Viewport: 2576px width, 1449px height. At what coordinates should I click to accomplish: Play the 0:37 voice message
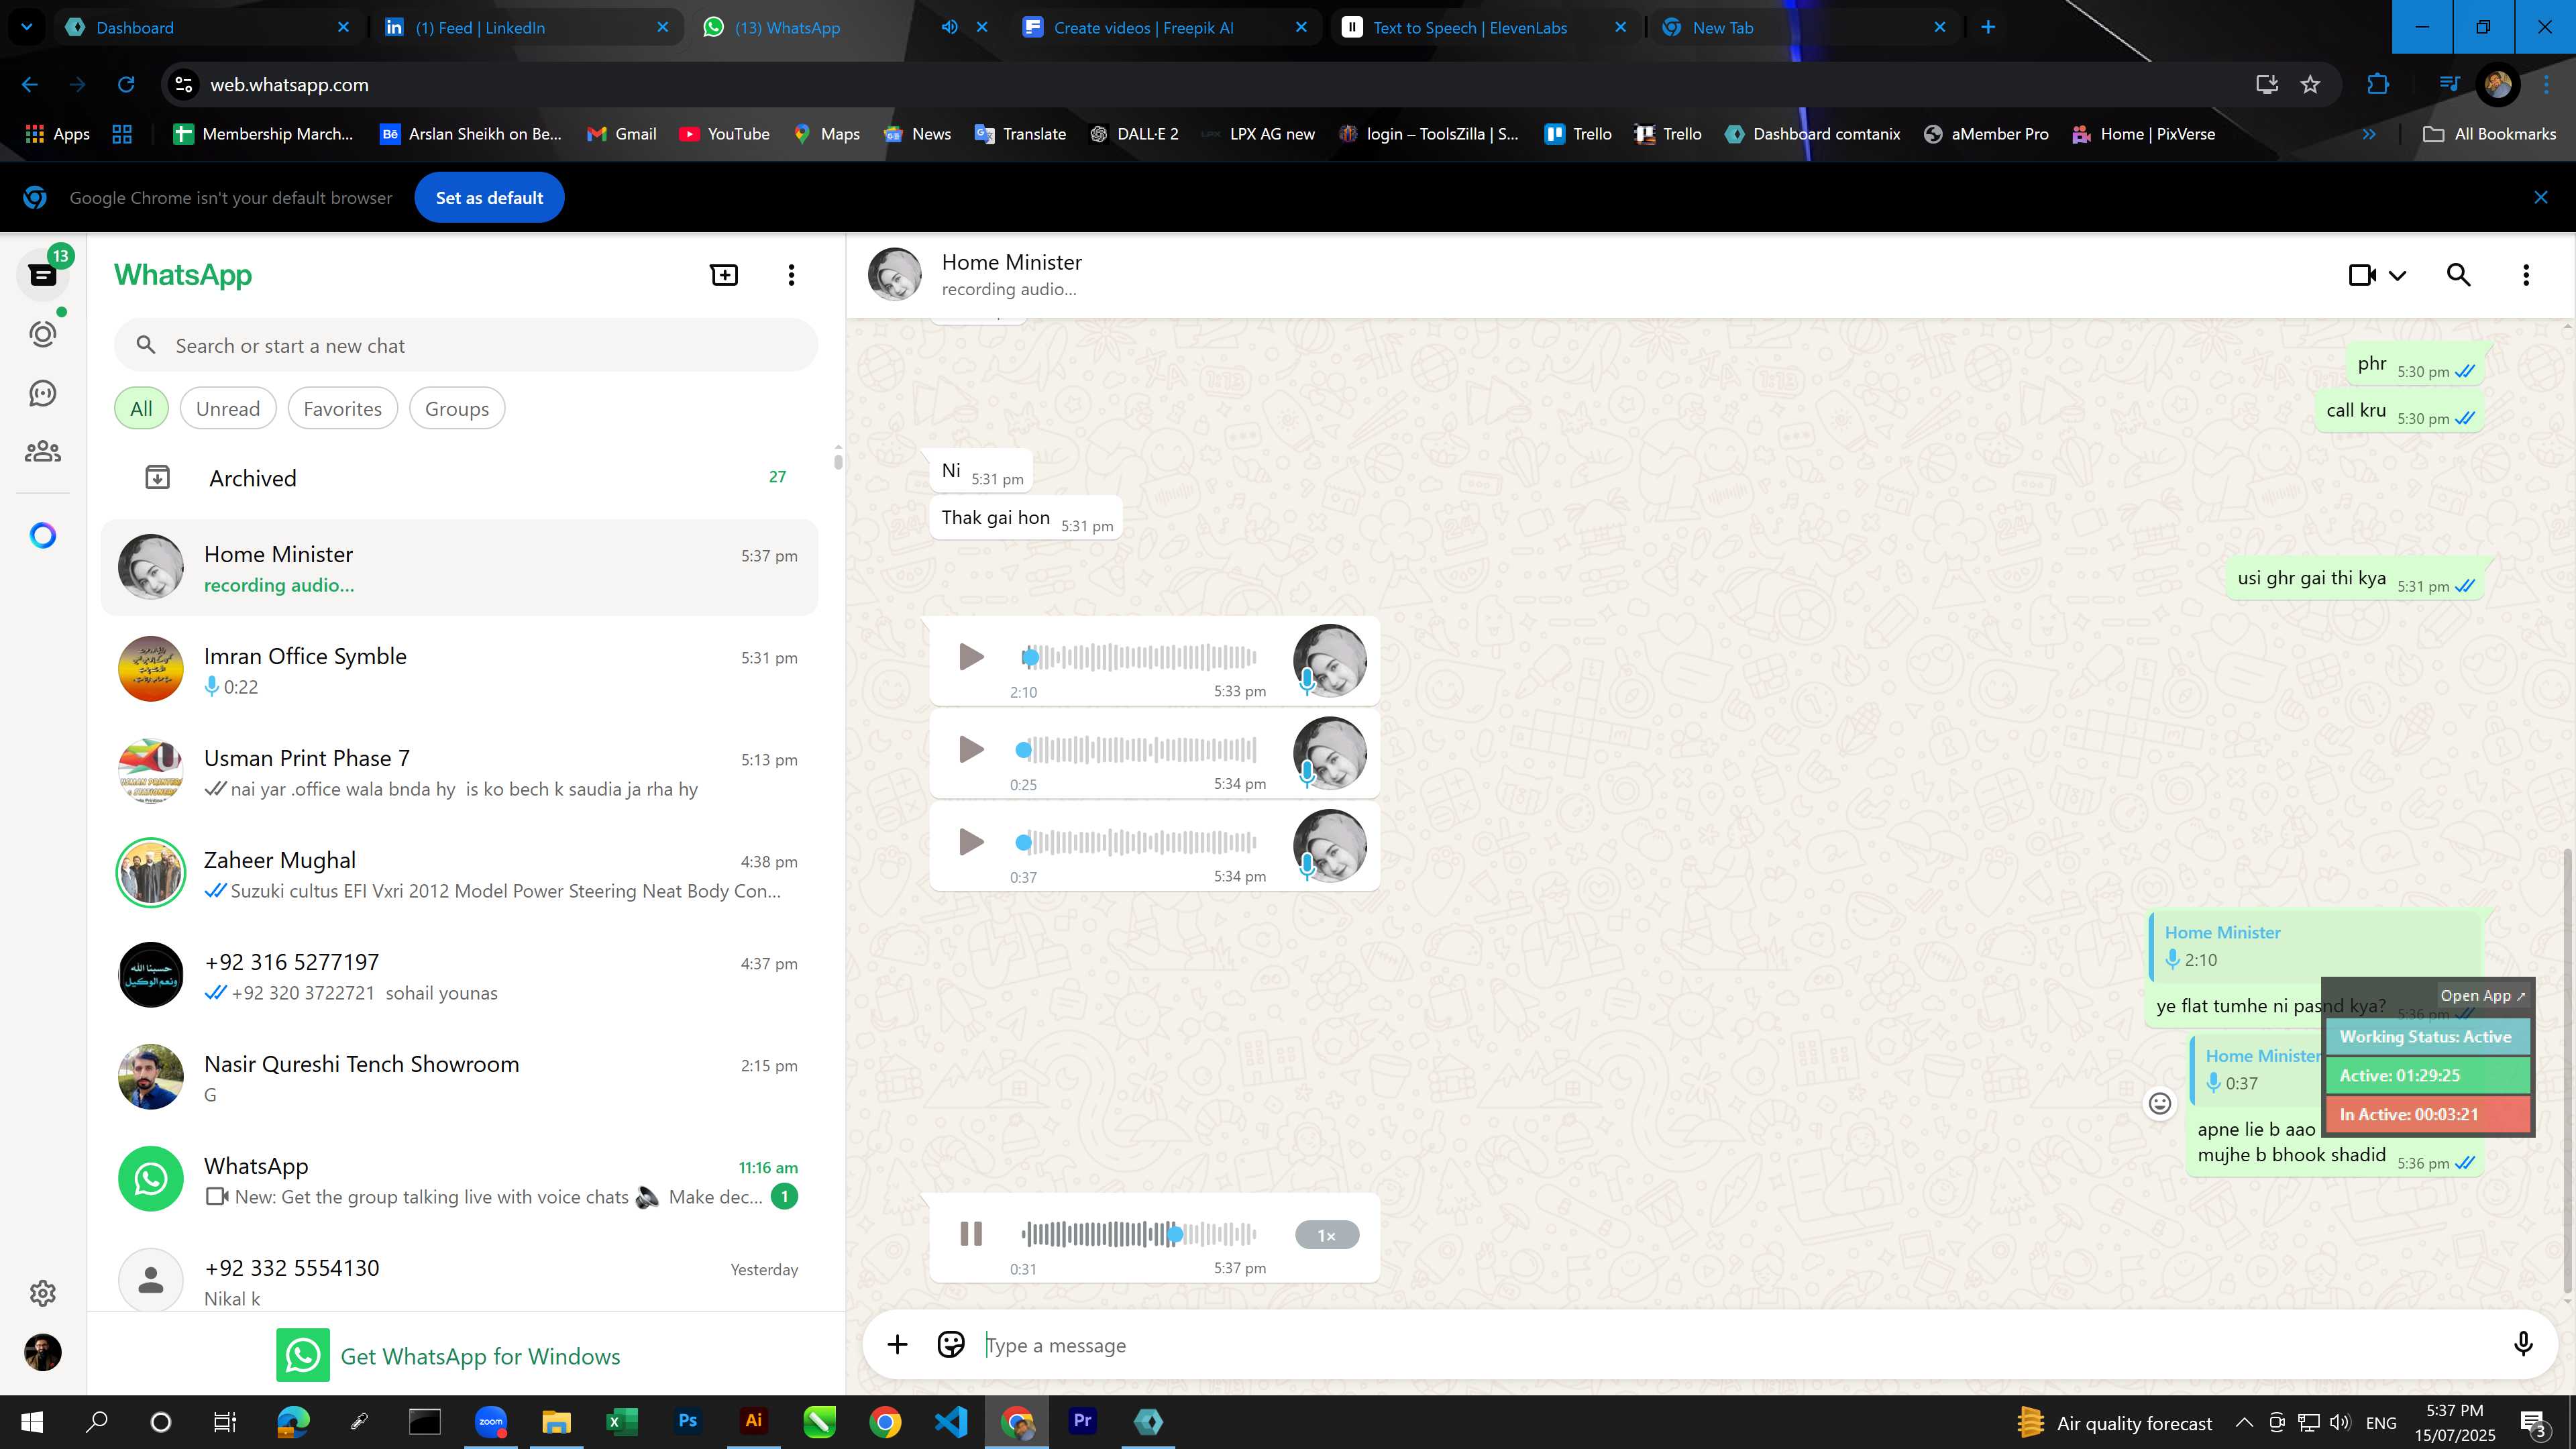970,842
